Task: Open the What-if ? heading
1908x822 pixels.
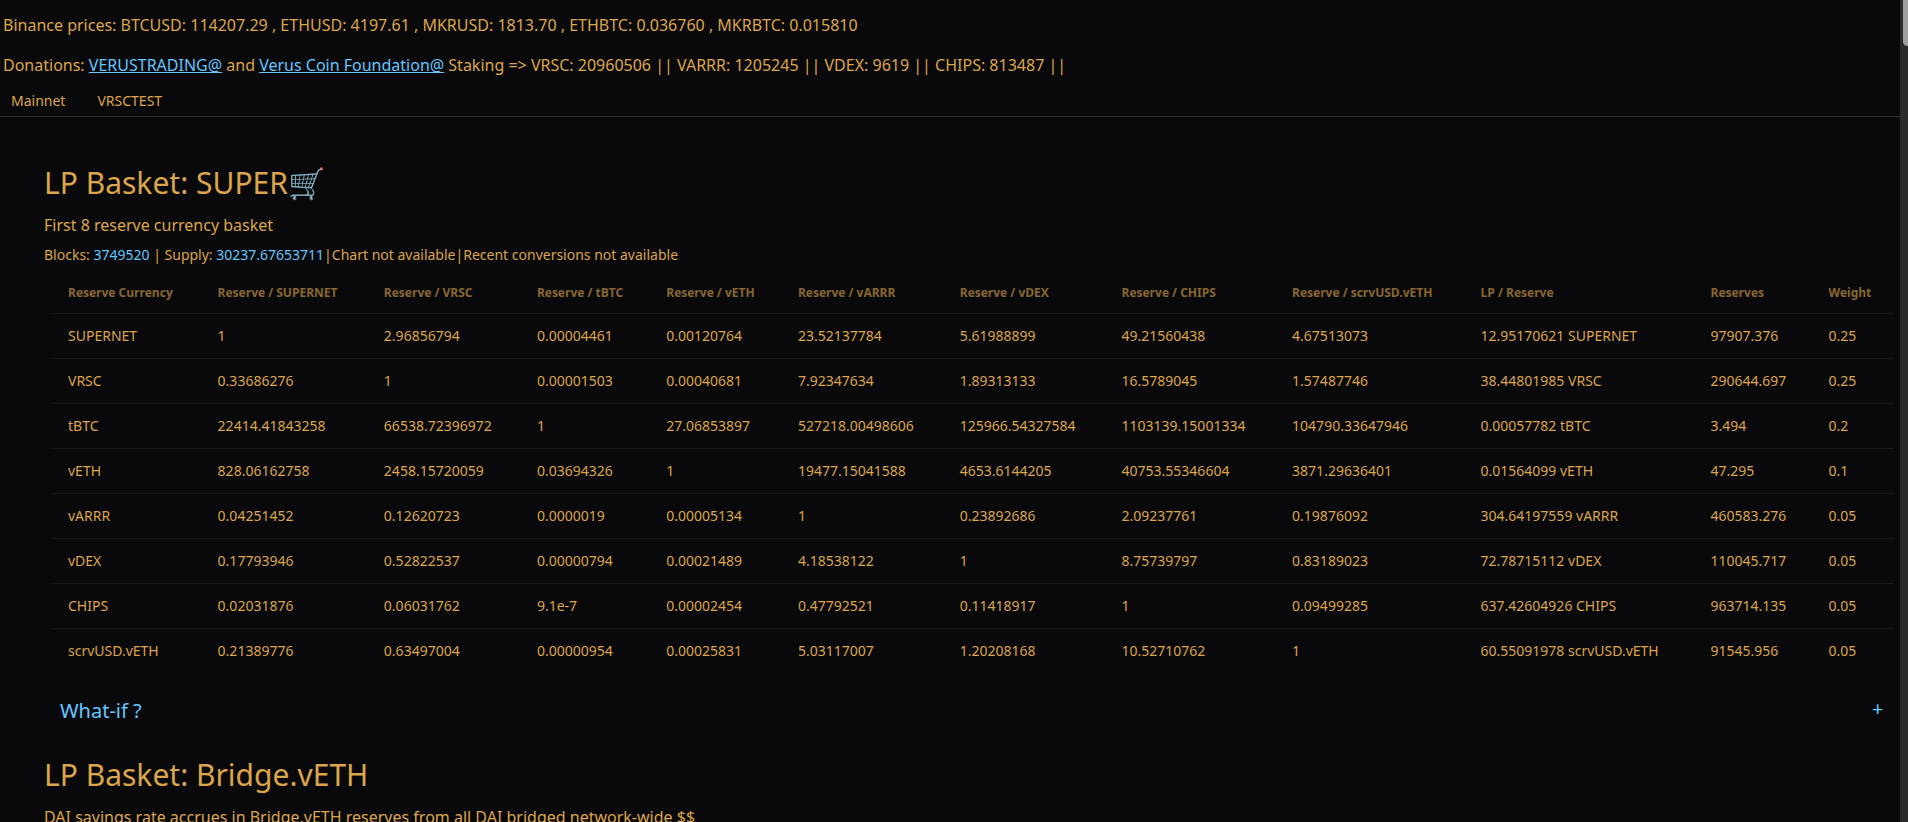Action: tap(101, 711)
